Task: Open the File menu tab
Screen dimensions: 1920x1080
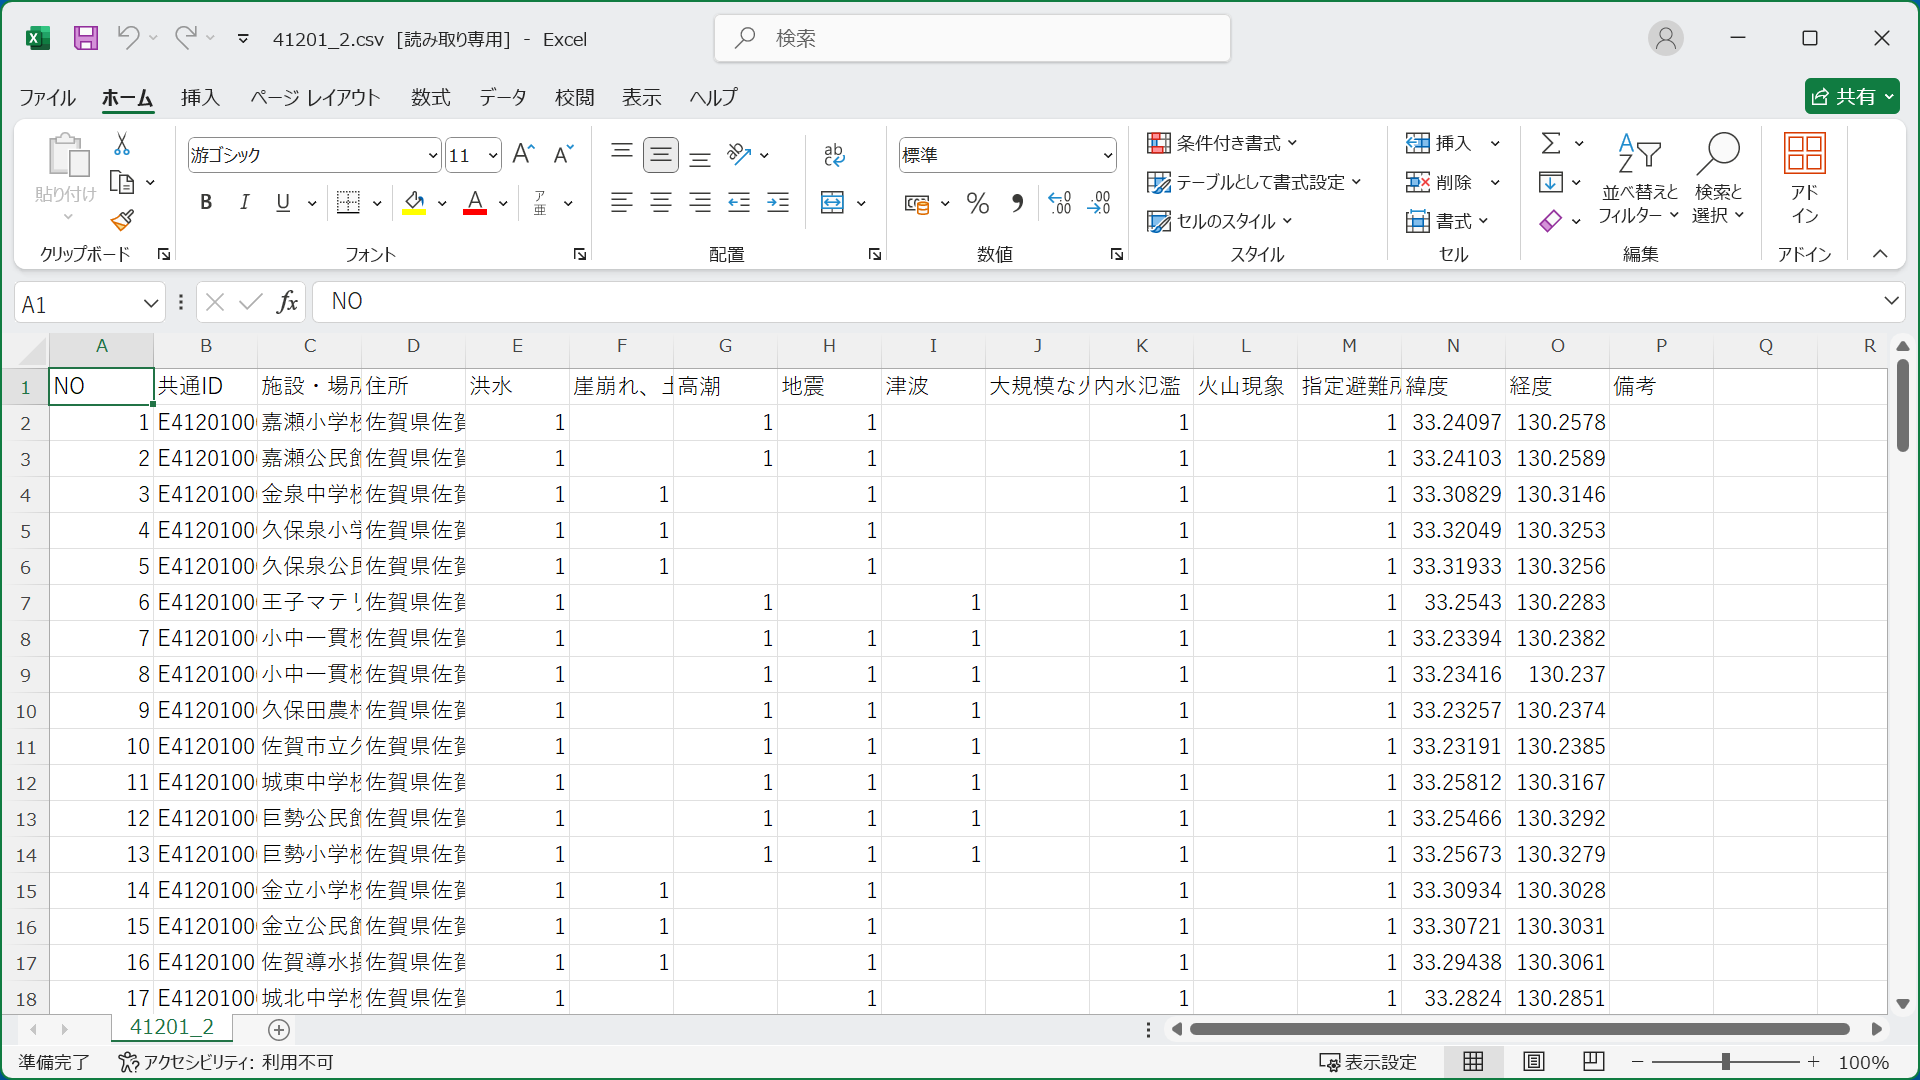Action: pos(47,97)
